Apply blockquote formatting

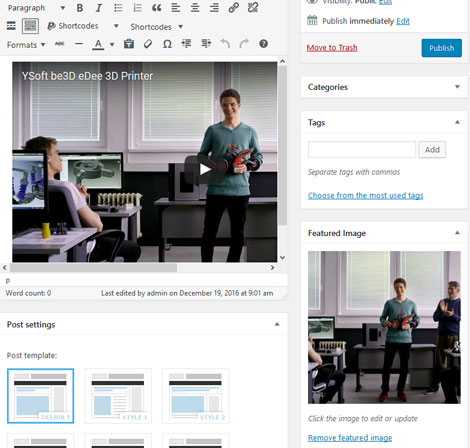157,8
